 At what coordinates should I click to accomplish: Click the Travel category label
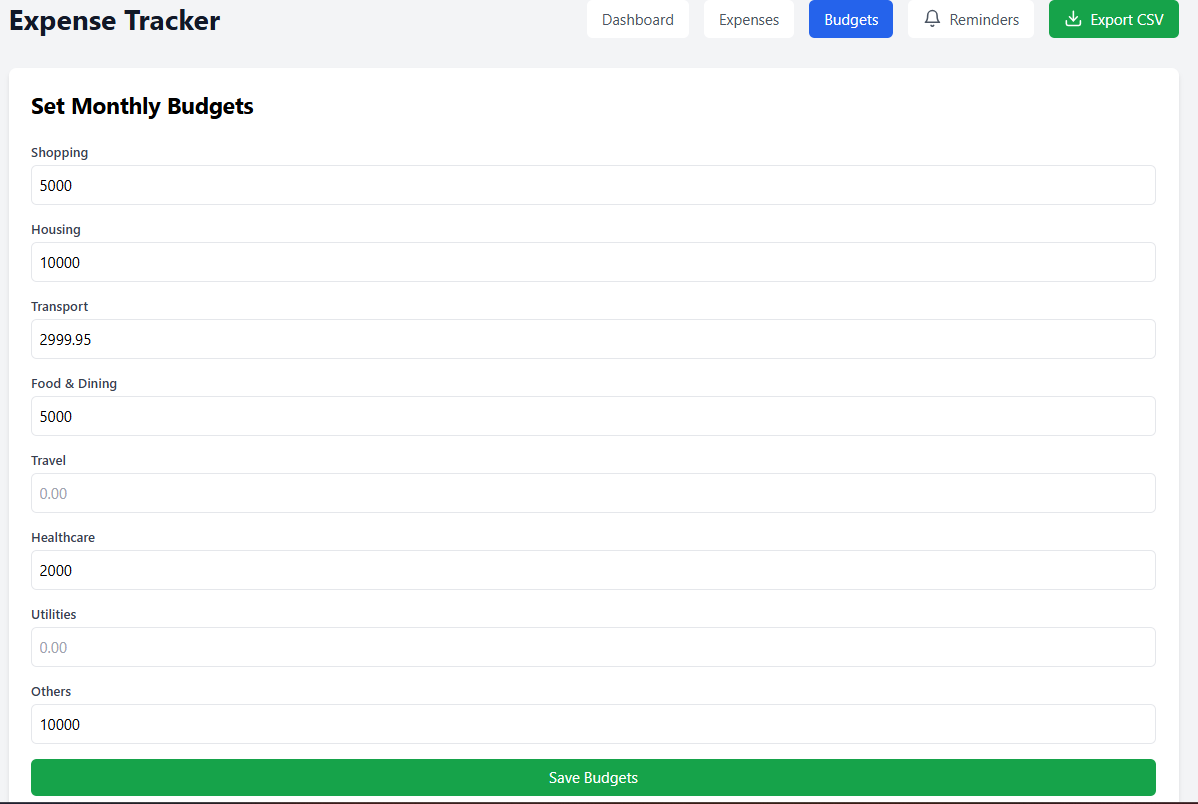[48, 460]
